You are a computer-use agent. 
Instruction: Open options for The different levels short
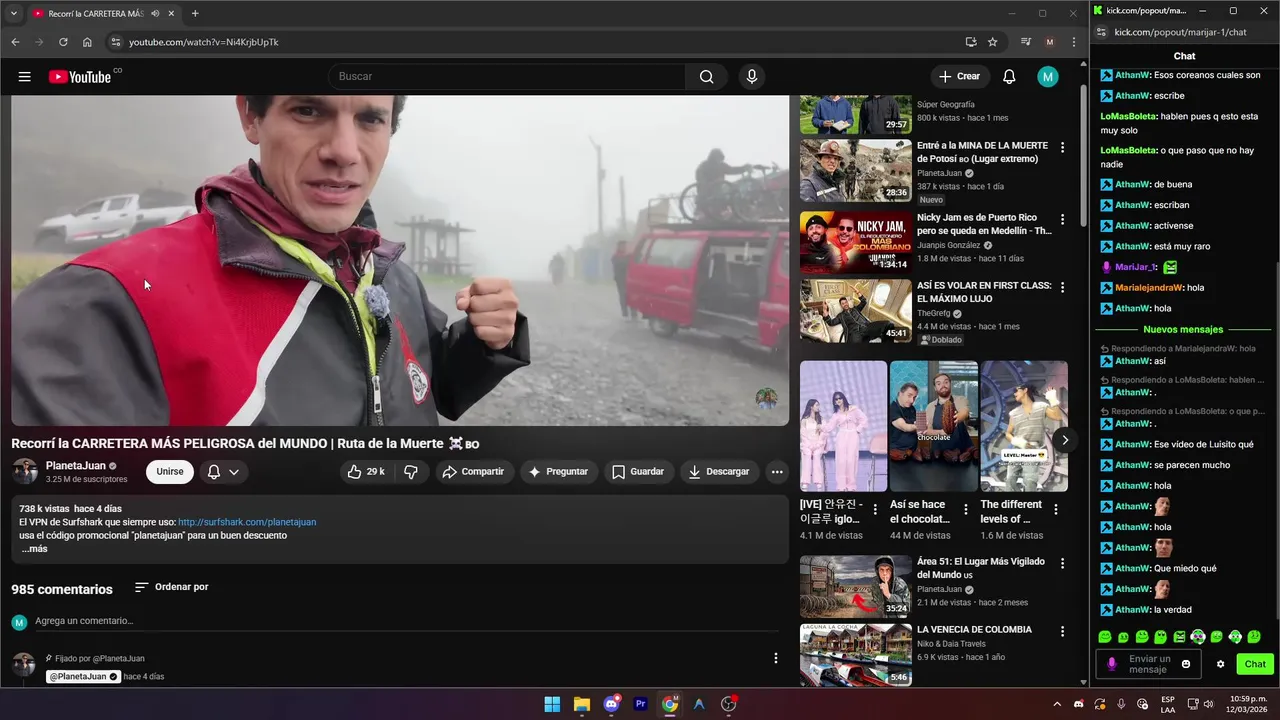point(1056,509)
